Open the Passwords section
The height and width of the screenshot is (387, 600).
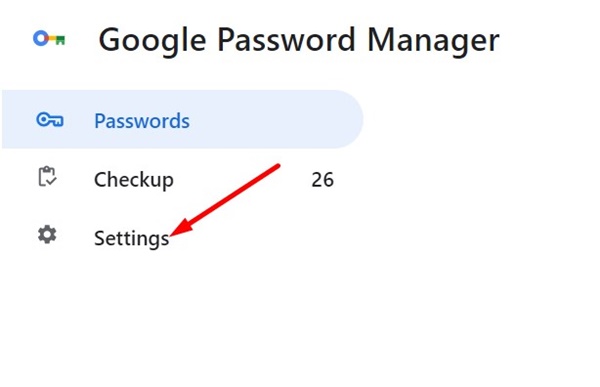pos(142,121)
